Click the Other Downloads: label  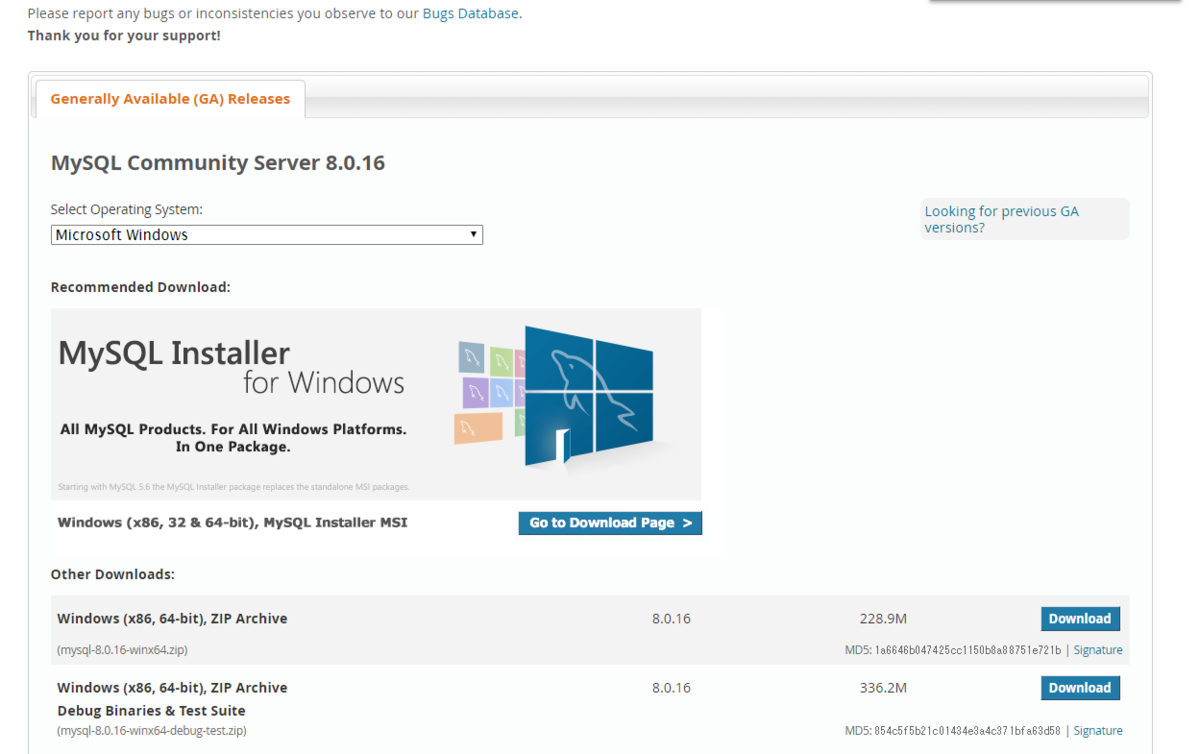(x=113, y=575)
